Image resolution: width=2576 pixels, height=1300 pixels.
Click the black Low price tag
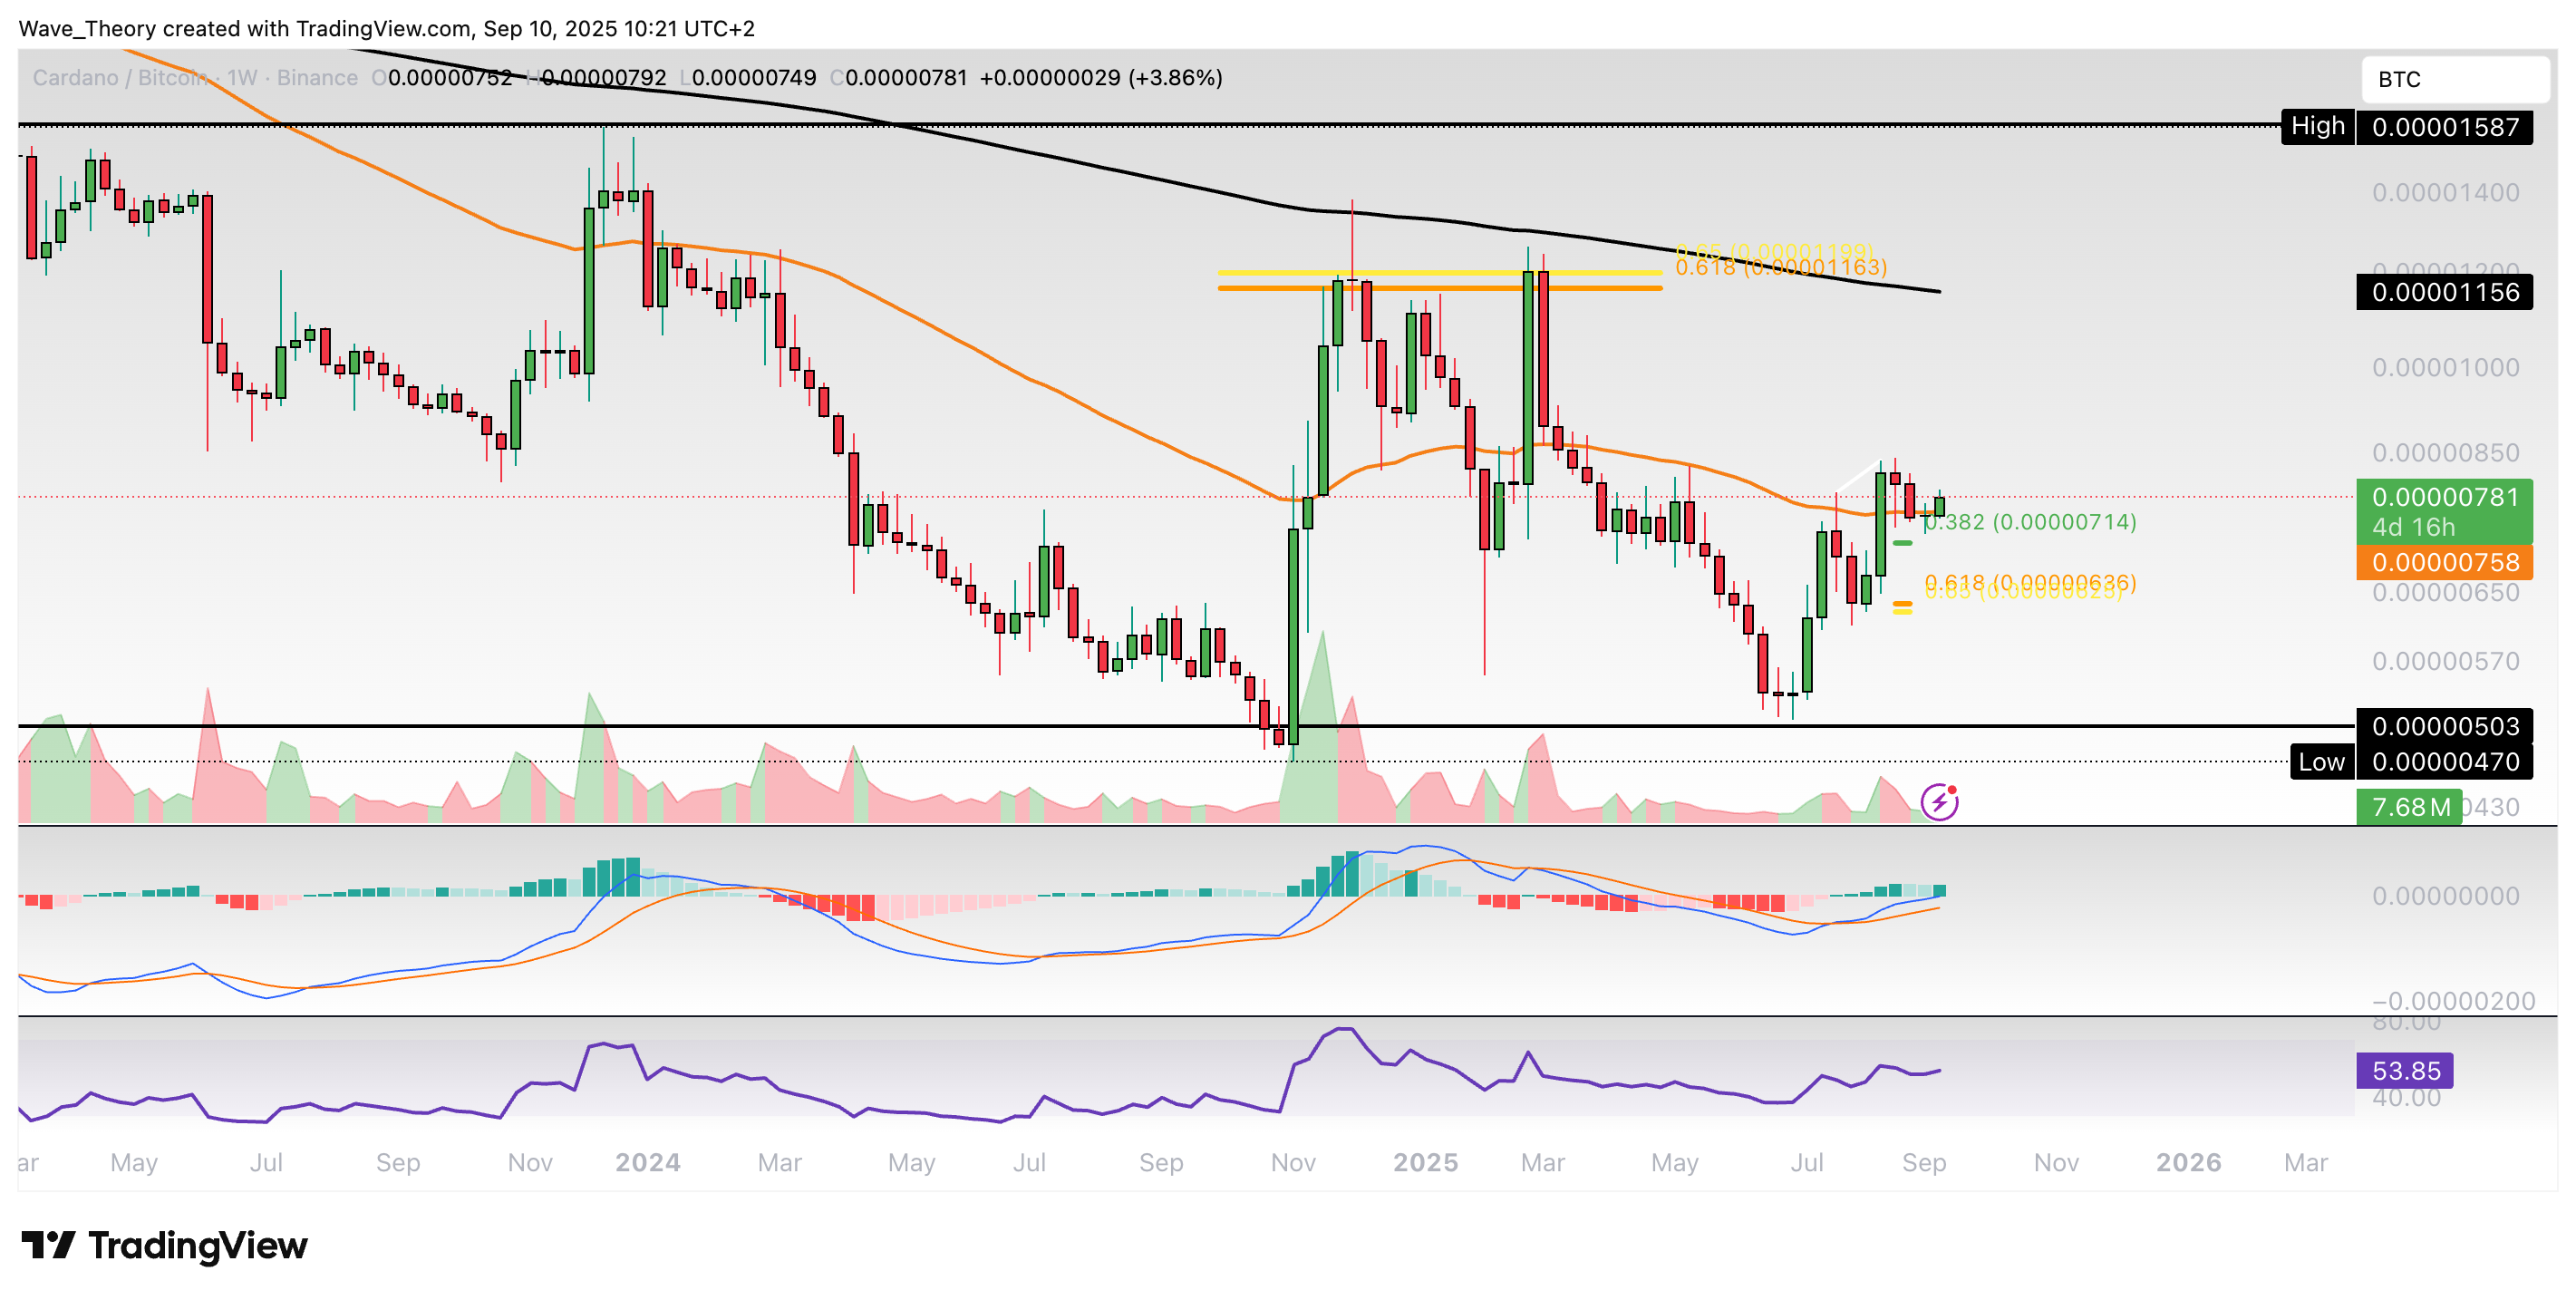point(2321,762)
